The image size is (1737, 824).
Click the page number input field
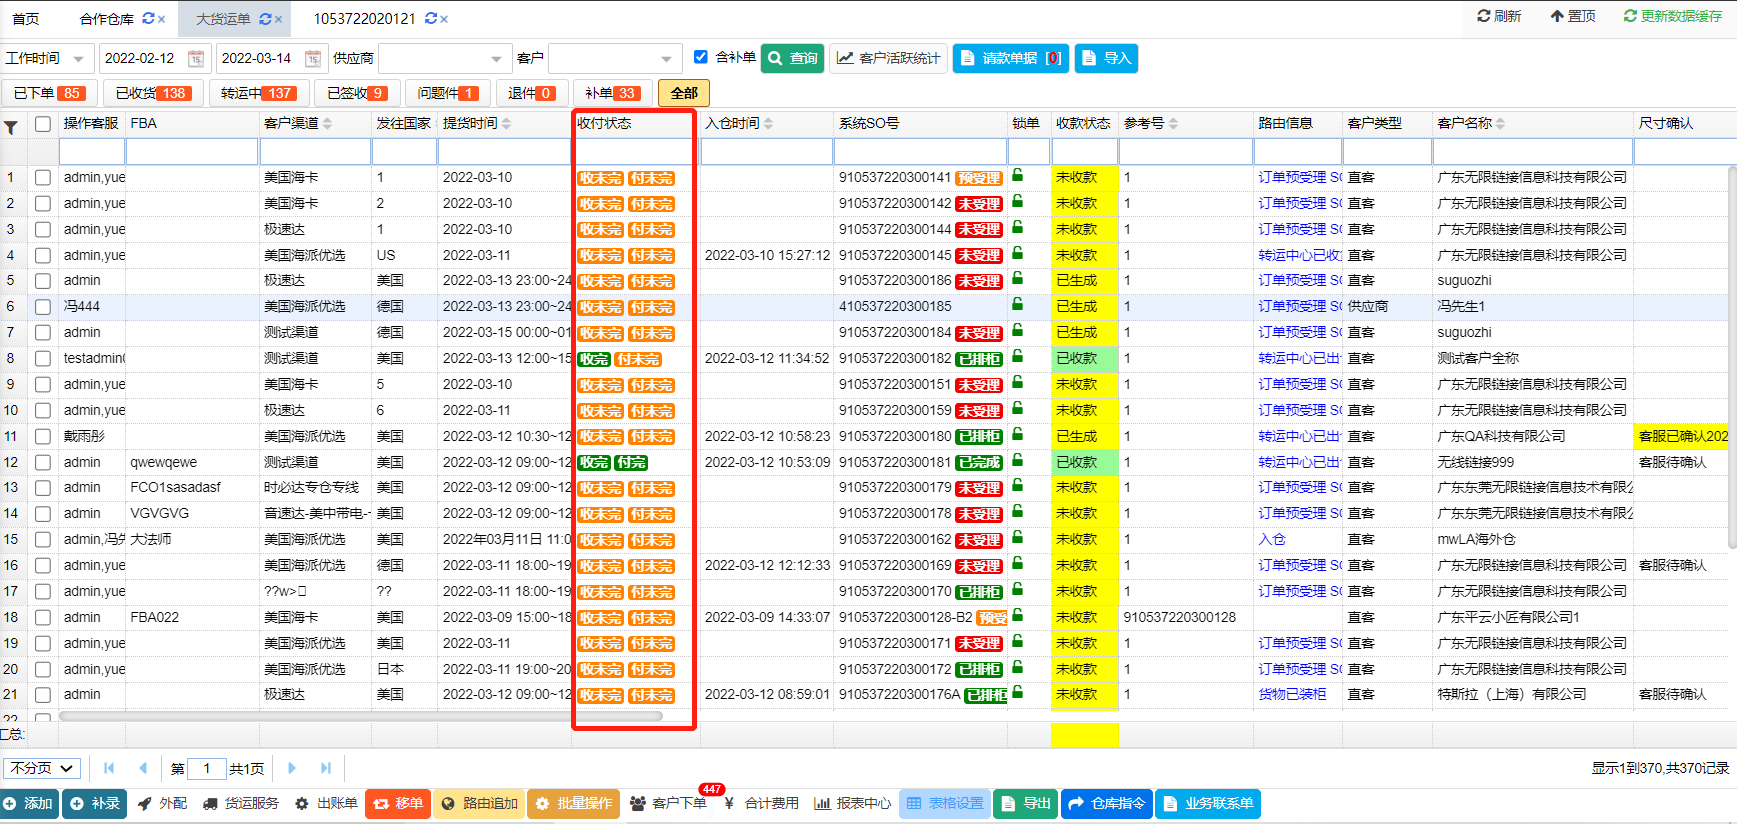tap(206, 768)
